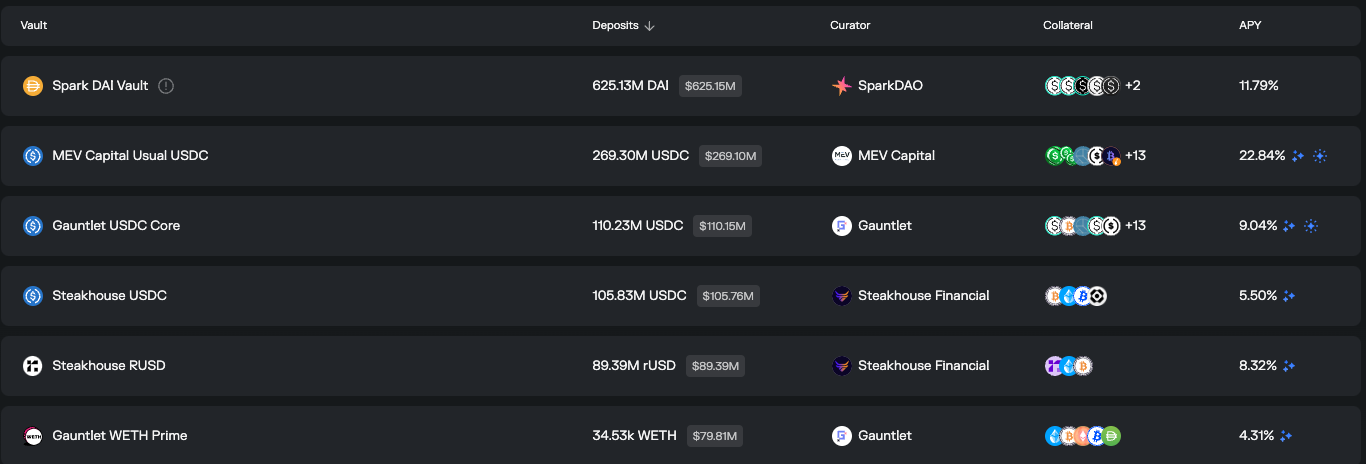The height and width of the screenshot is (464, 1366).
Task: Expand the +2 collateral list for Spark DAI
Action: [x=1133, y=86]
